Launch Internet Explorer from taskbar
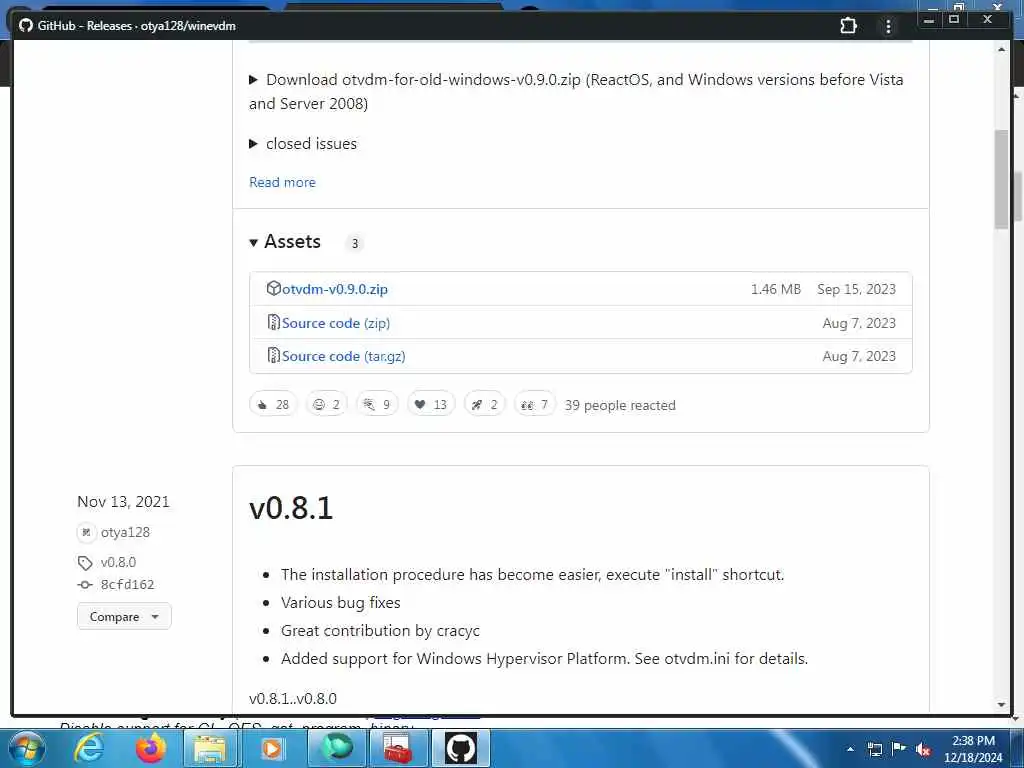Viewport: 1024px width, 768px height. (88, 748)
